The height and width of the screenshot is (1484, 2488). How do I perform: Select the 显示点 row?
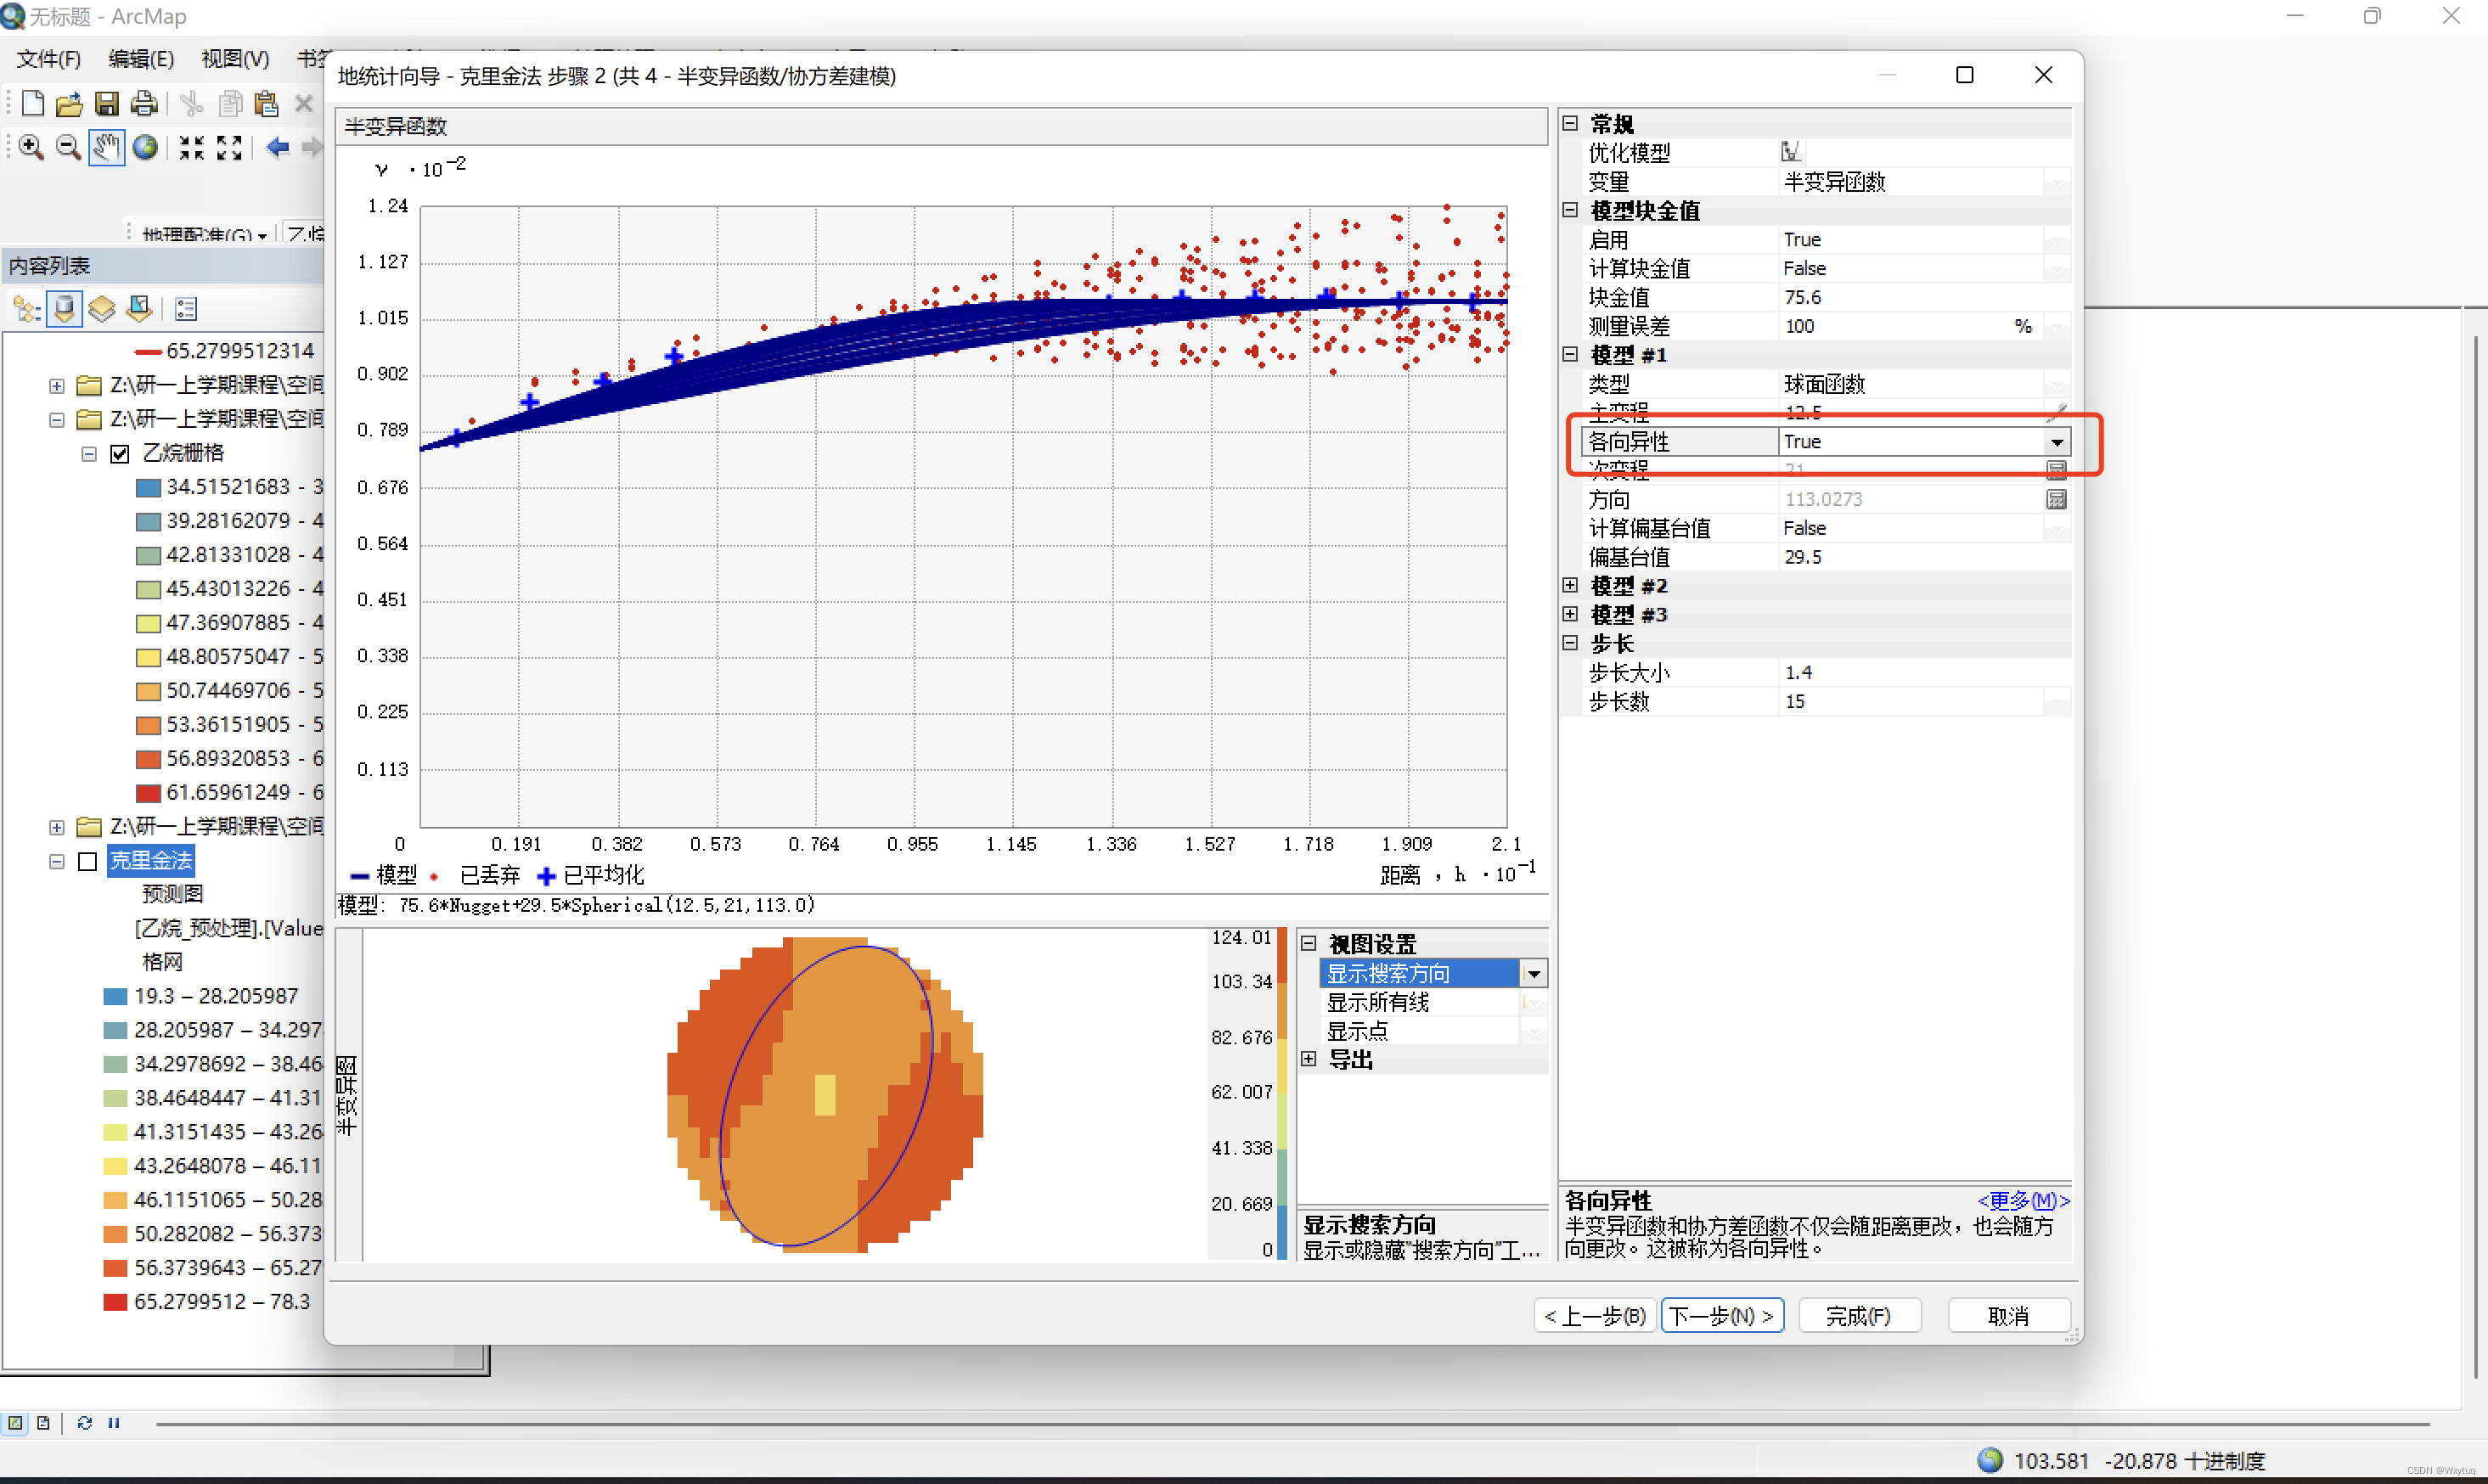[1420, 1031]
